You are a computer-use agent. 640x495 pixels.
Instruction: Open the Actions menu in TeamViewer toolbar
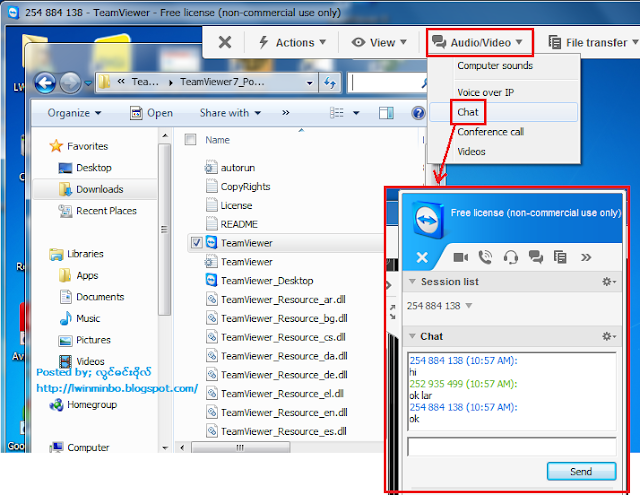click(x=293, y=42)
